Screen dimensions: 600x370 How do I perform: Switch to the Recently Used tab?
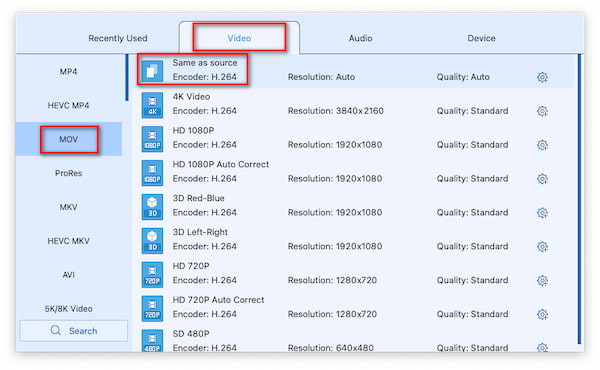(117, 38)
